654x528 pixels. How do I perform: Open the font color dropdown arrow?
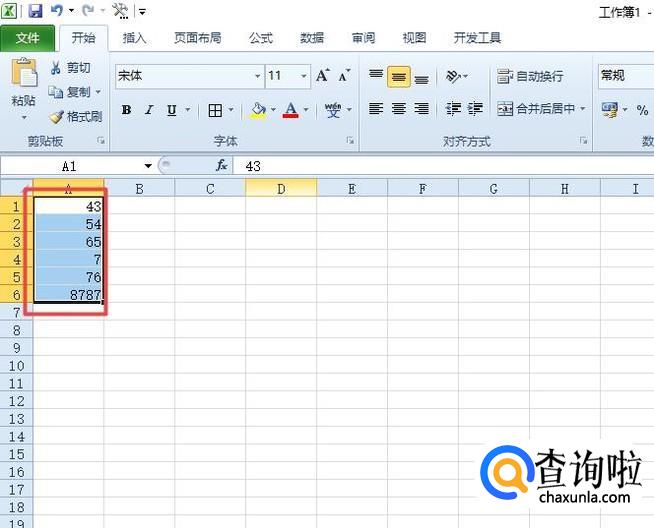[x=306, y=110]
